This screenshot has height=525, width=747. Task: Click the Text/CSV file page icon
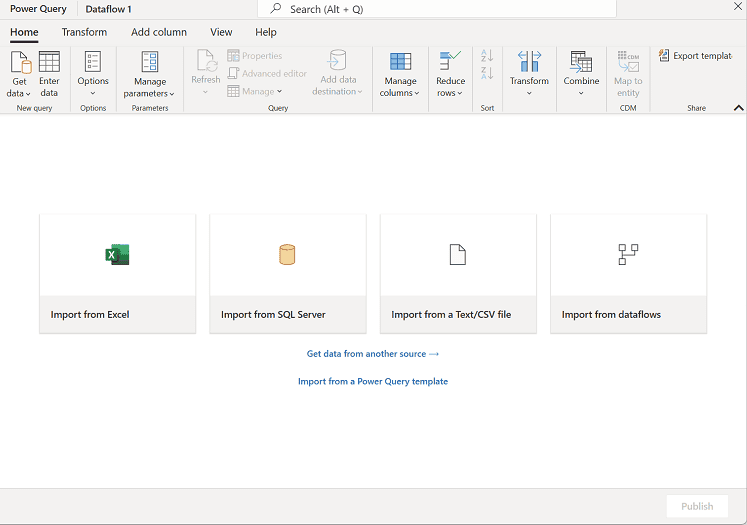458,255
